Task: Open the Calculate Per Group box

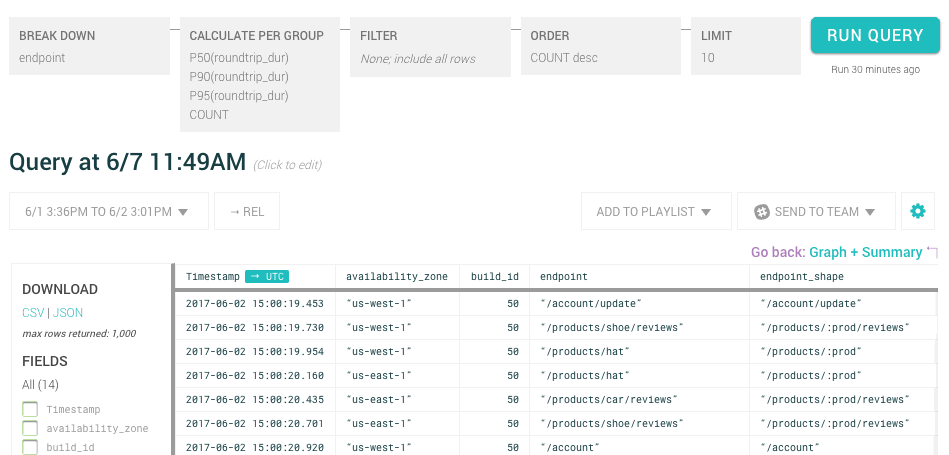Action: tap(259, 75)
